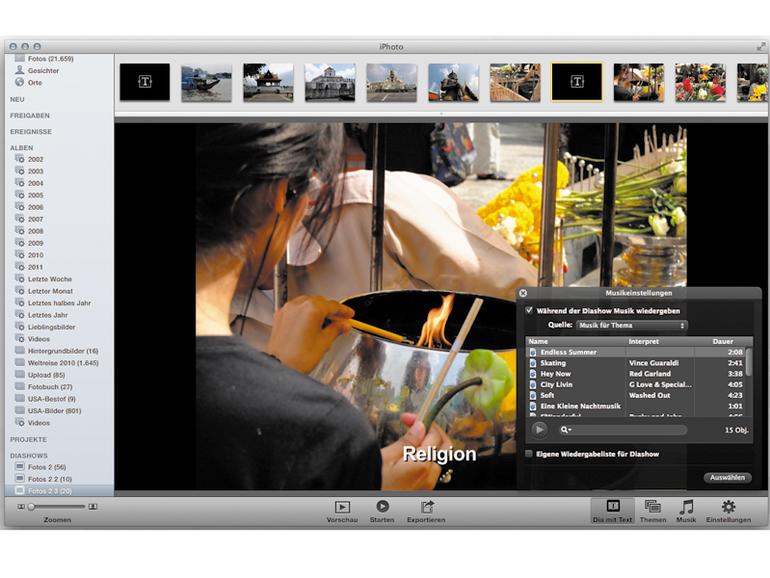This screenshot has width=770, height=578.
Task: Enable Eigene Wiedergabeliste für Diashow checkbox
Action: 529,454
